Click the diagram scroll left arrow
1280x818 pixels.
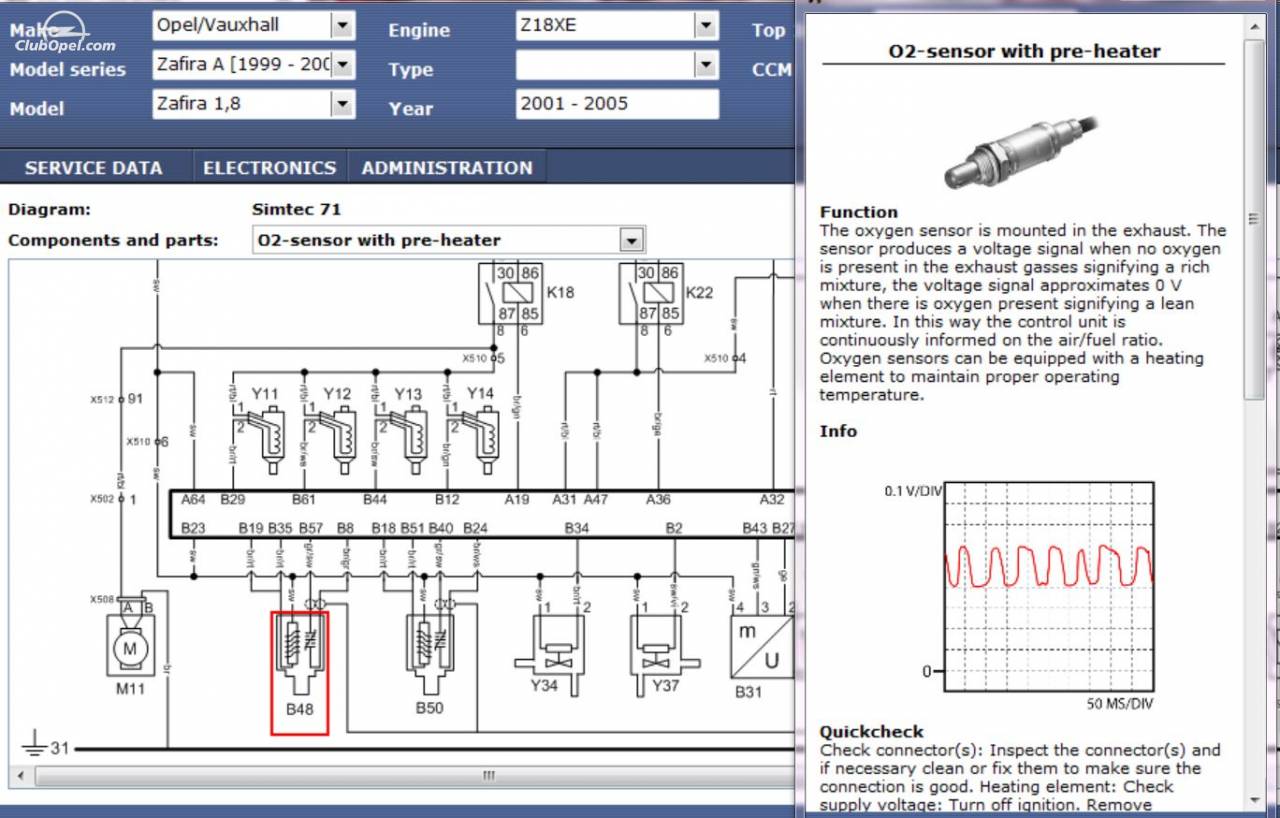(x=19, y=776)
